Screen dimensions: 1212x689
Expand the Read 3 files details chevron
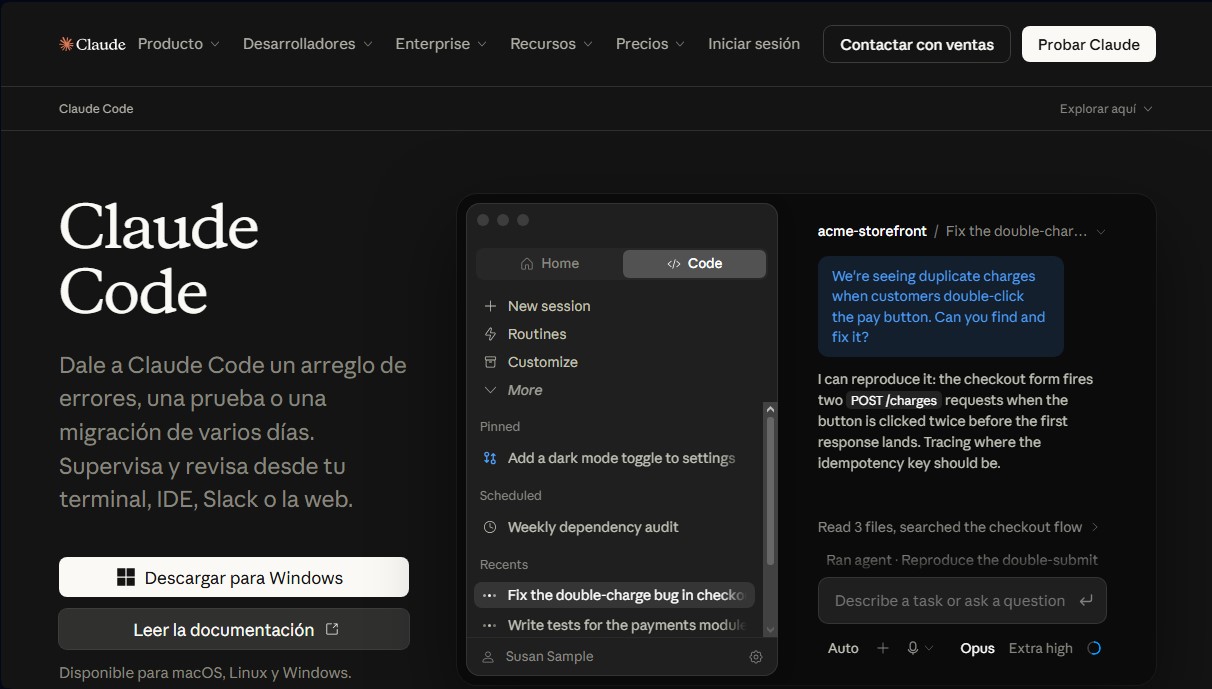point(1095,527)
